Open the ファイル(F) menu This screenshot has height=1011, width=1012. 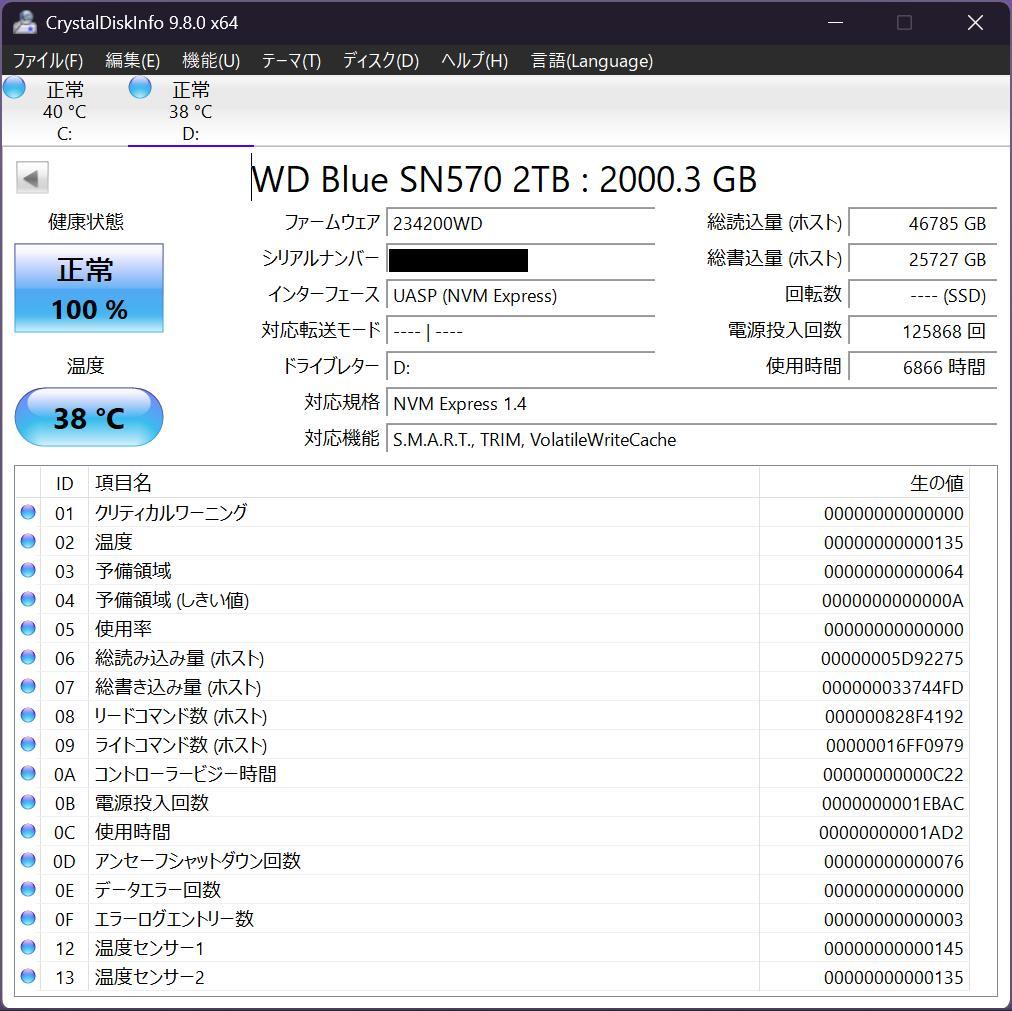(48, 61)
